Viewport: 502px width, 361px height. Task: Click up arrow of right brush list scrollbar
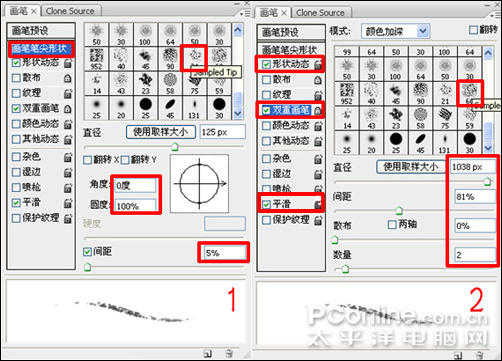pos(488,53)
